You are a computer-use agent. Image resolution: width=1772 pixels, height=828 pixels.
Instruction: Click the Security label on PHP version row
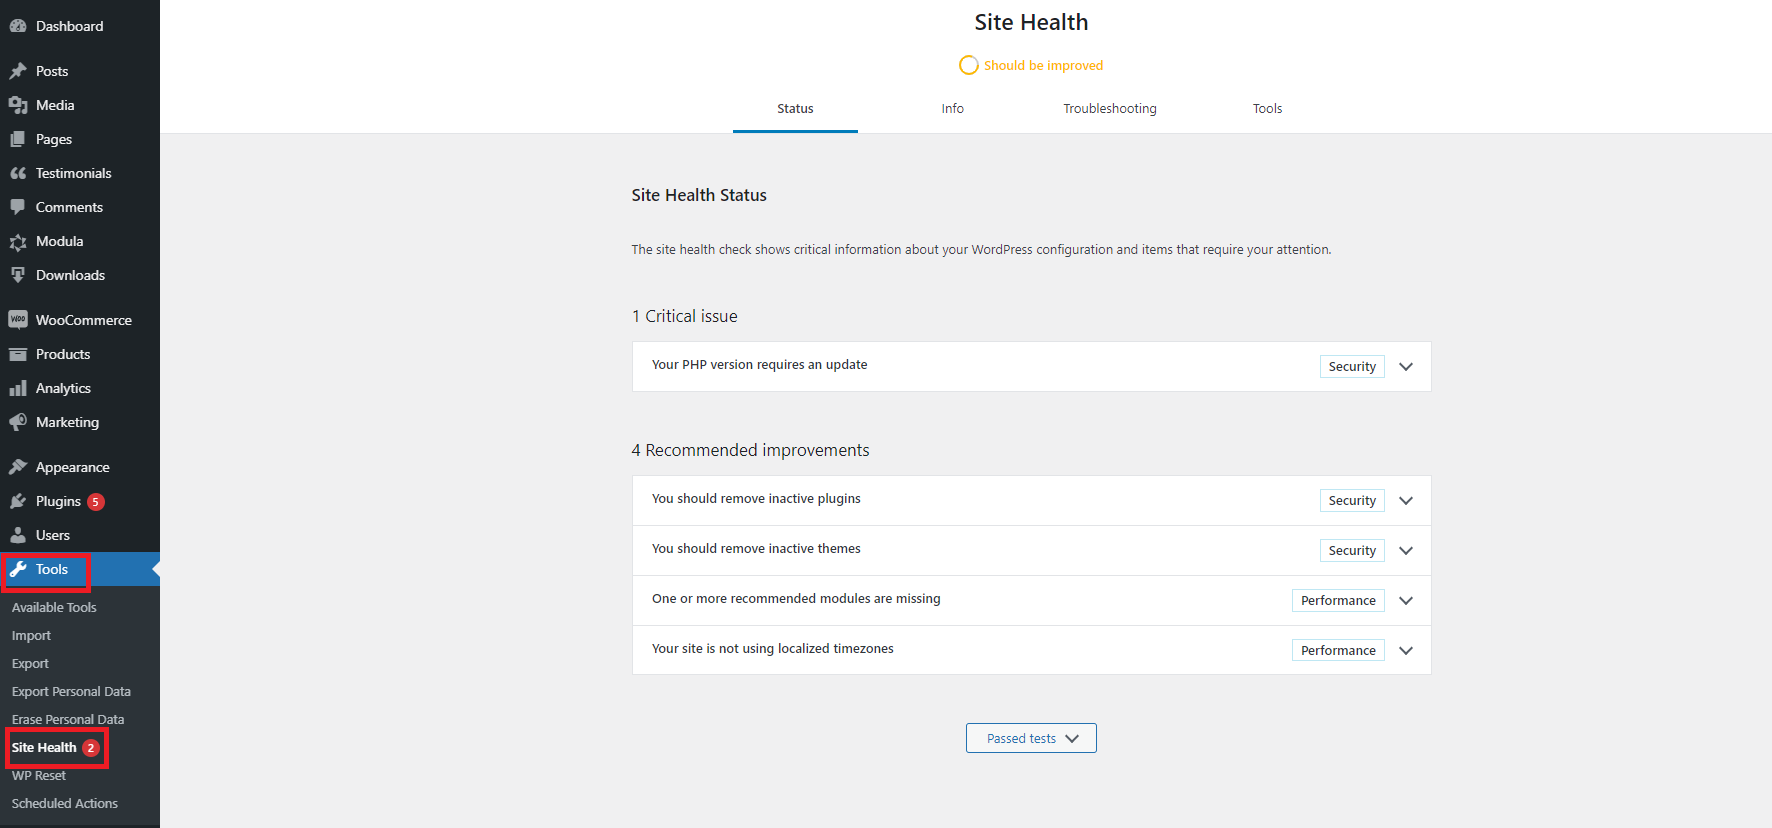(x=1352, y=367)
